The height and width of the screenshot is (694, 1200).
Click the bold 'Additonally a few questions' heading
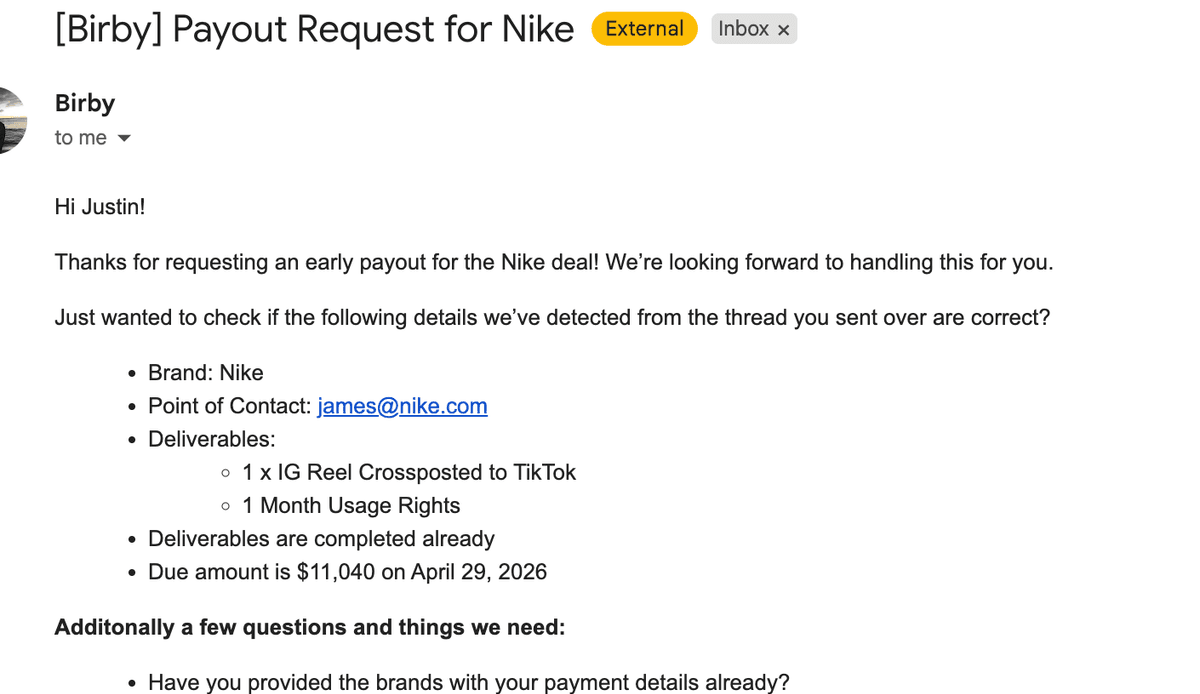coord(309,627)
